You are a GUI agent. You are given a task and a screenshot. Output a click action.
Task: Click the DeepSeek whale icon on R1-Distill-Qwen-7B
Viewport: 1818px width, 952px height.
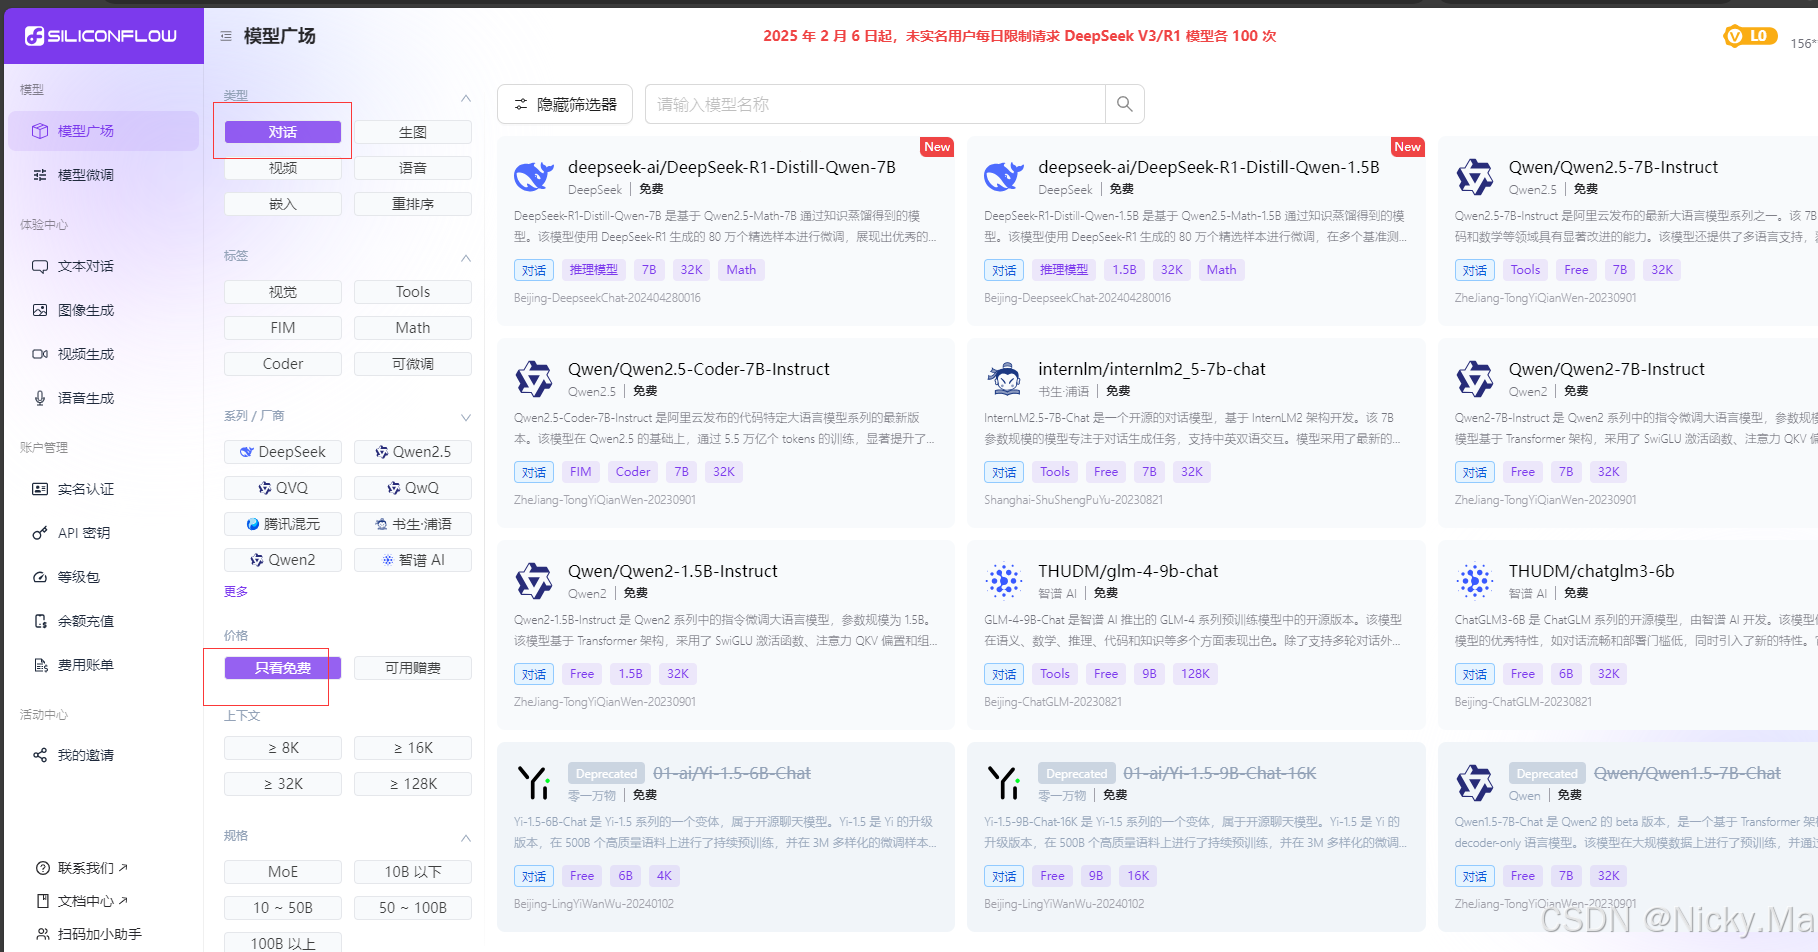tap(534, 177)
